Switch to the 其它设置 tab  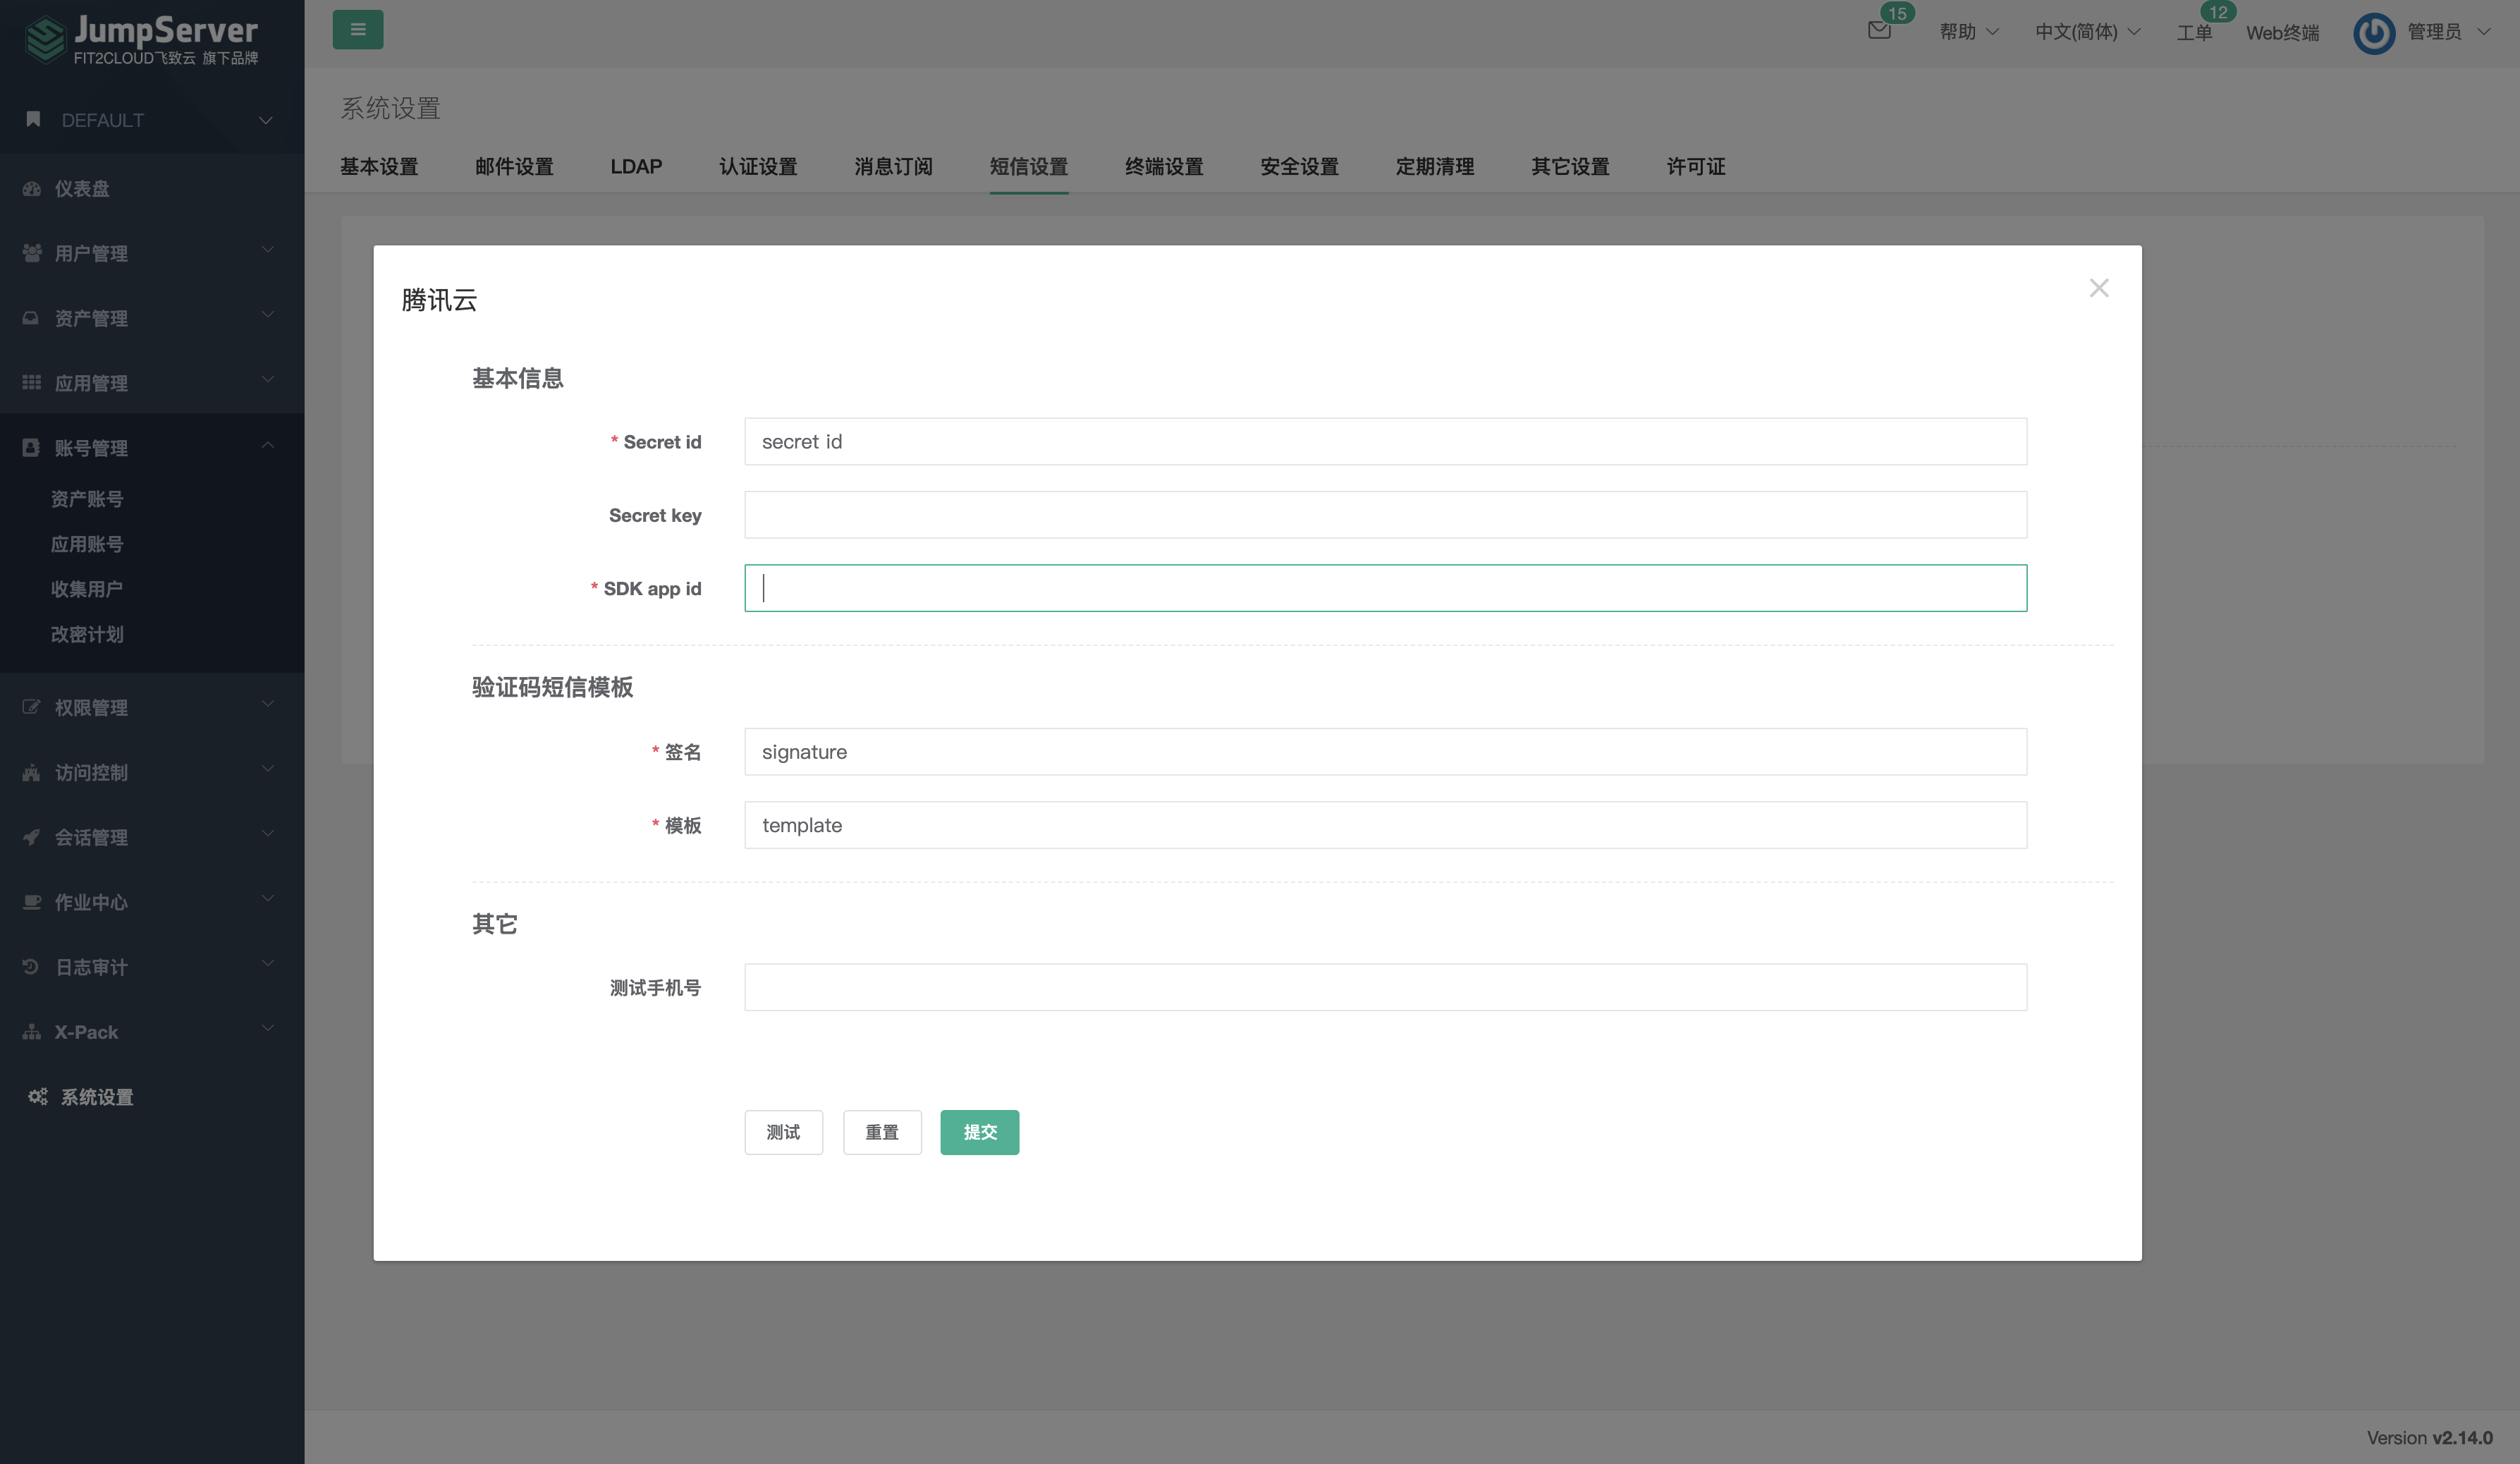pos(1570,166)
